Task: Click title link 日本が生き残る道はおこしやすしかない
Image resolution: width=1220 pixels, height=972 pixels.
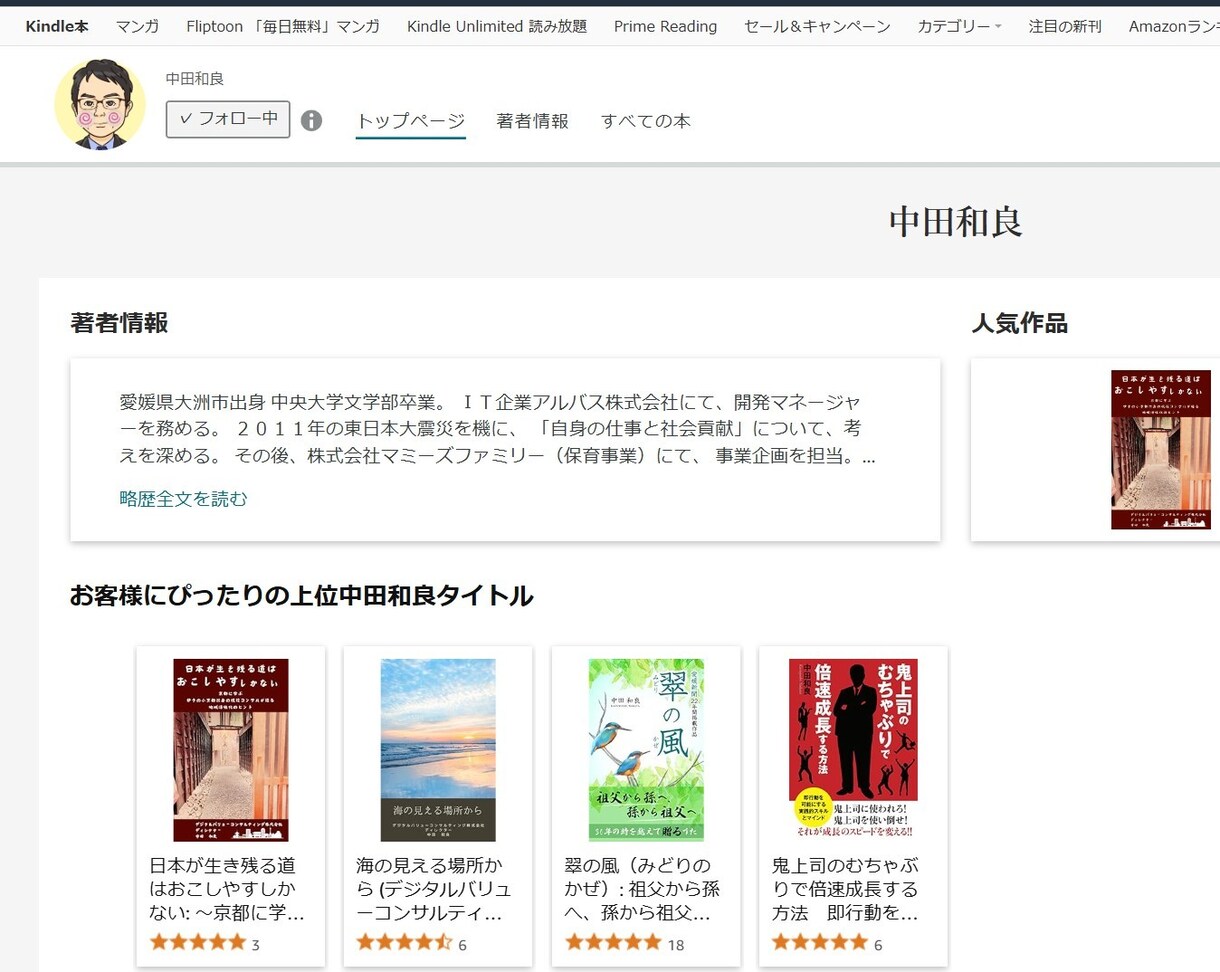Action: (227, 889)
